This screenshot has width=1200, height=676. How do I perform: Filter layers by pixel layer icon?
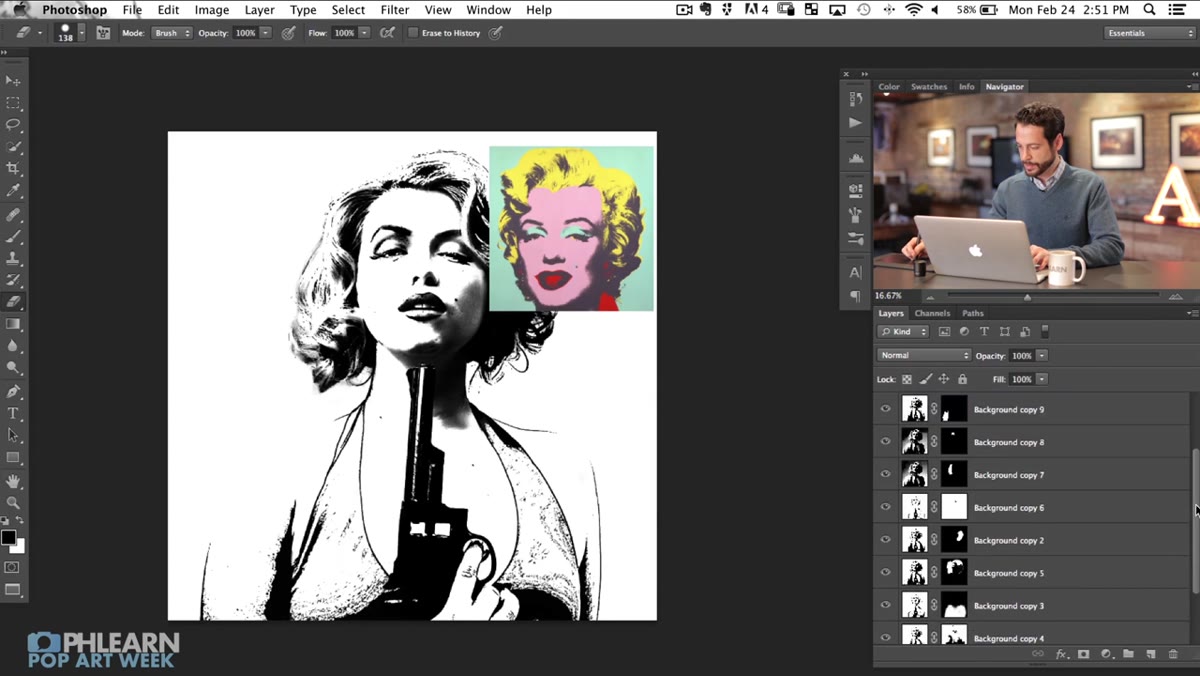(x=944, y=331)
